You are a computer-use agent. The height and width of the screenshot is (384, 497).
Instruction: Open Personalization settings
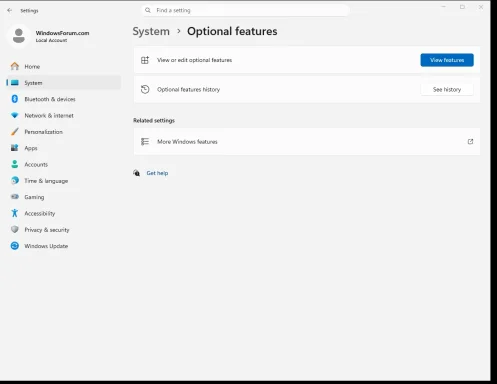coord(63,132)
